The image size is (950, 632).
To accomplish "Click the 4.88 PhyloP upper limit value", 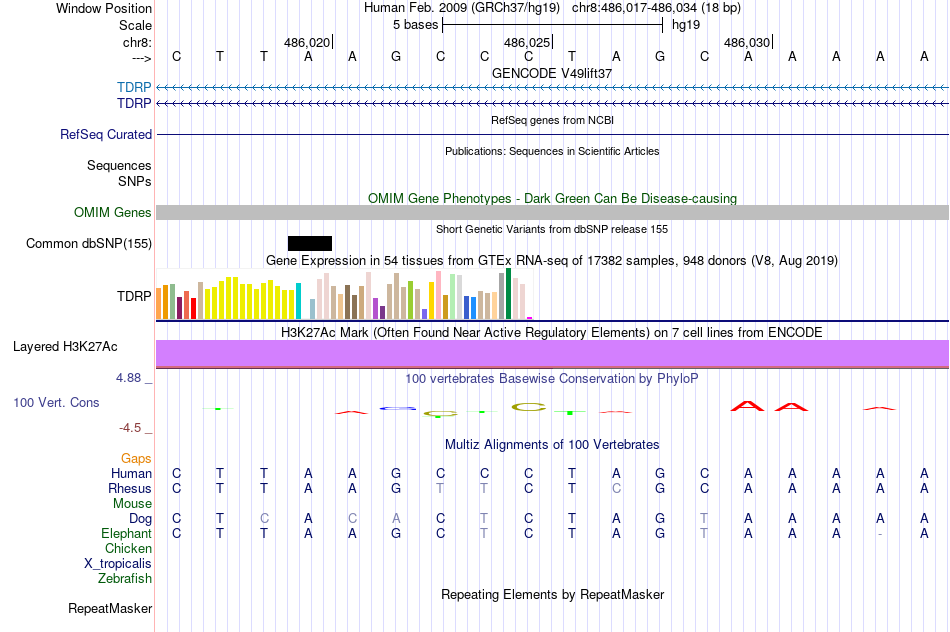I will (128, 378).
